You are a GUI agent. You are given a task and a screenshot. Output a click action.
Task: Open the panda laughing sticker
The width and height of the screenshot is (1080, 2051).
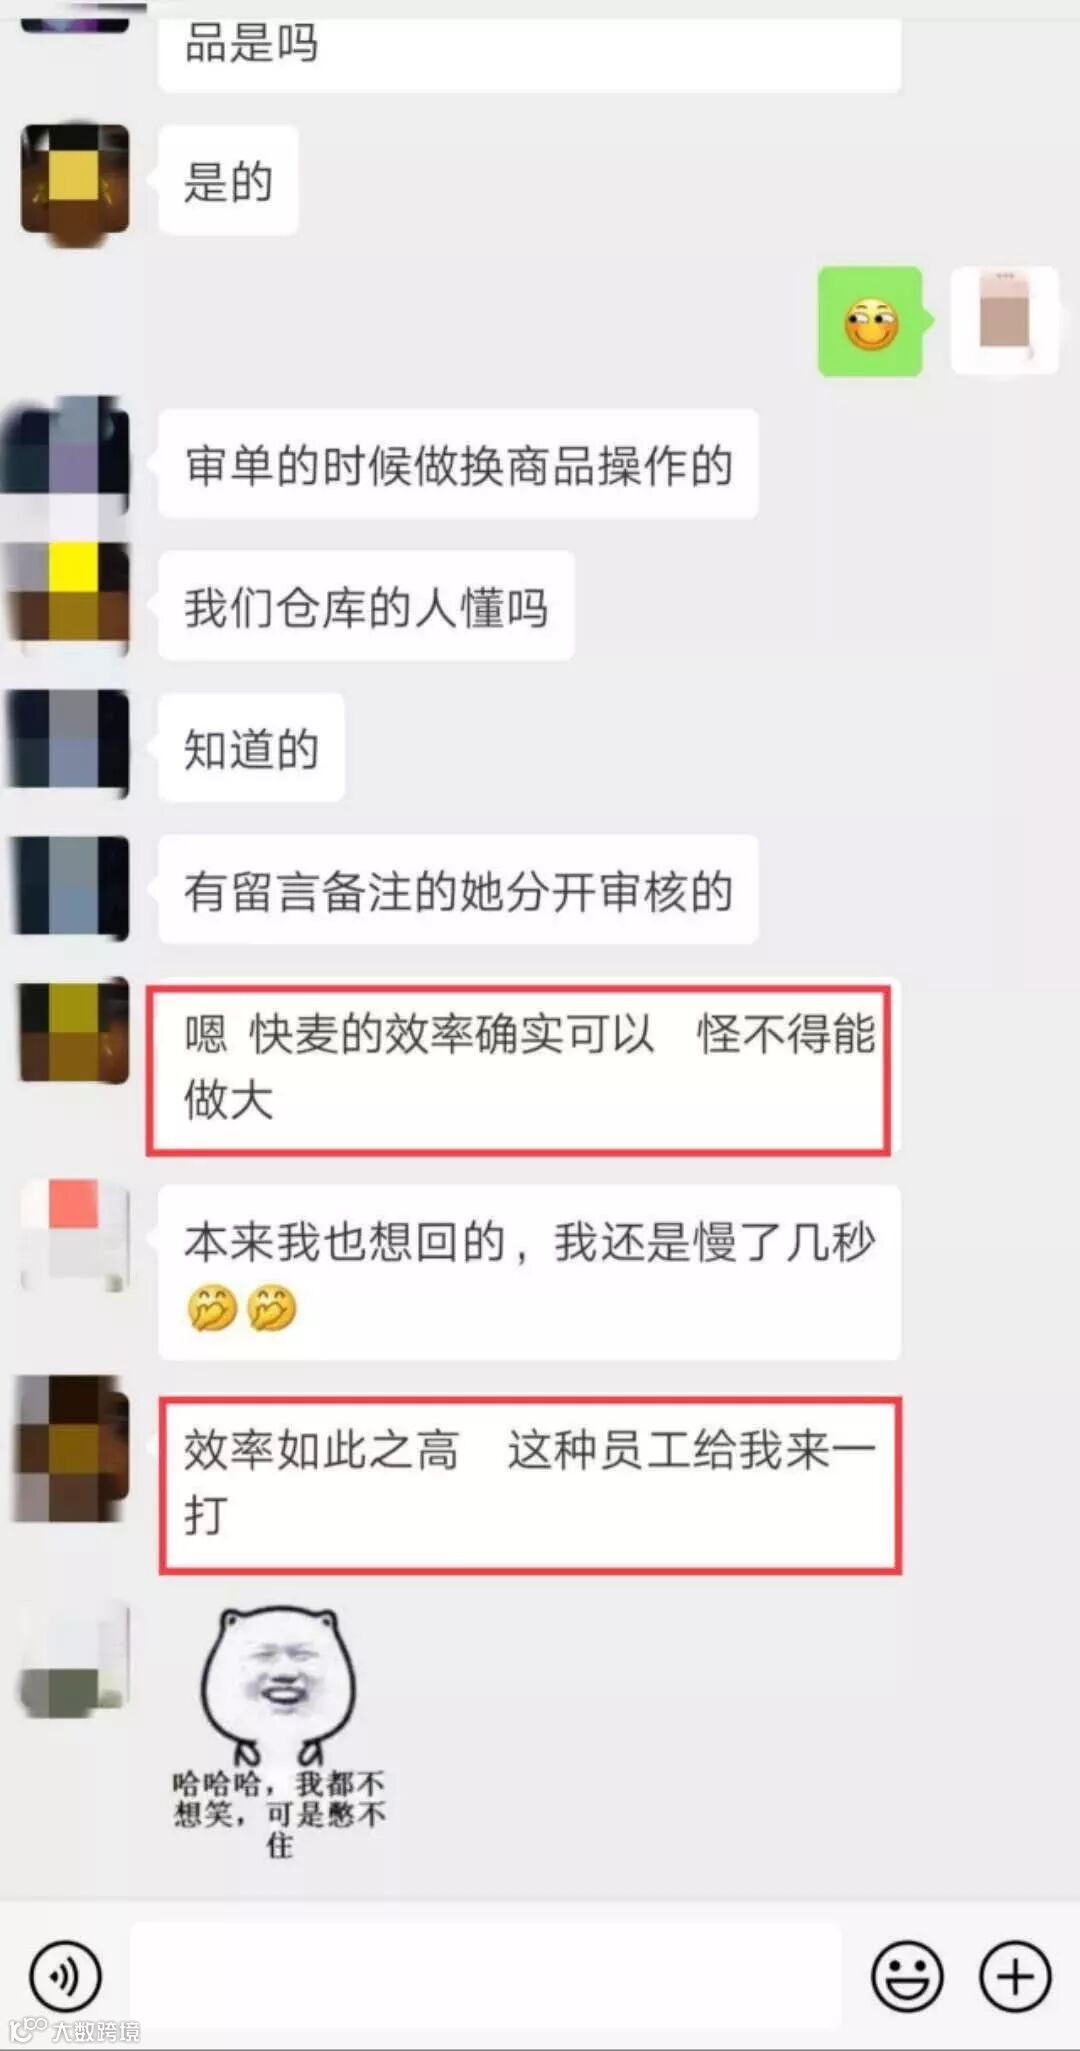279,1731
